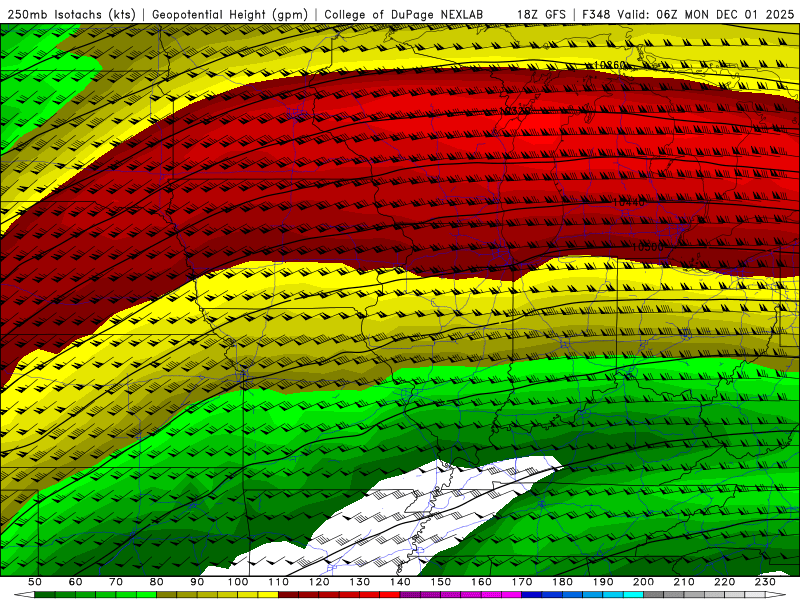Select the dark maroon swatch starting at 110

[x=288, y=594]
